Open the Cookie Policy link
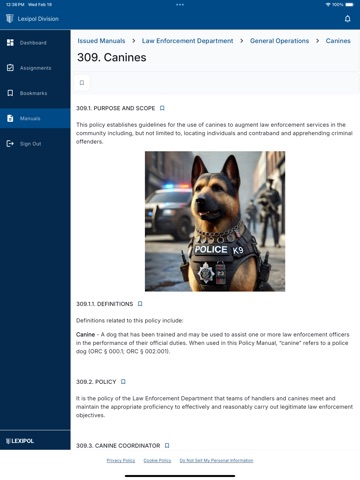 coord(157,460)
